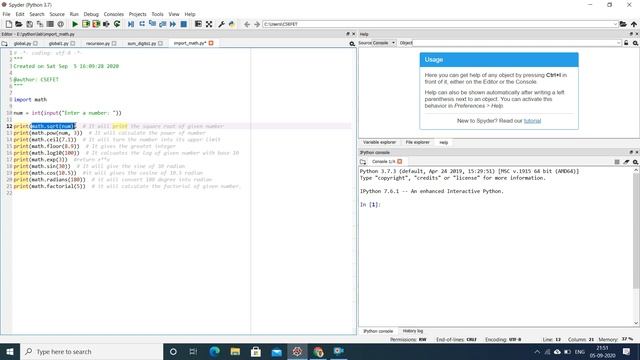Open Microsoft Edge from taskbar

pos(214,352)
